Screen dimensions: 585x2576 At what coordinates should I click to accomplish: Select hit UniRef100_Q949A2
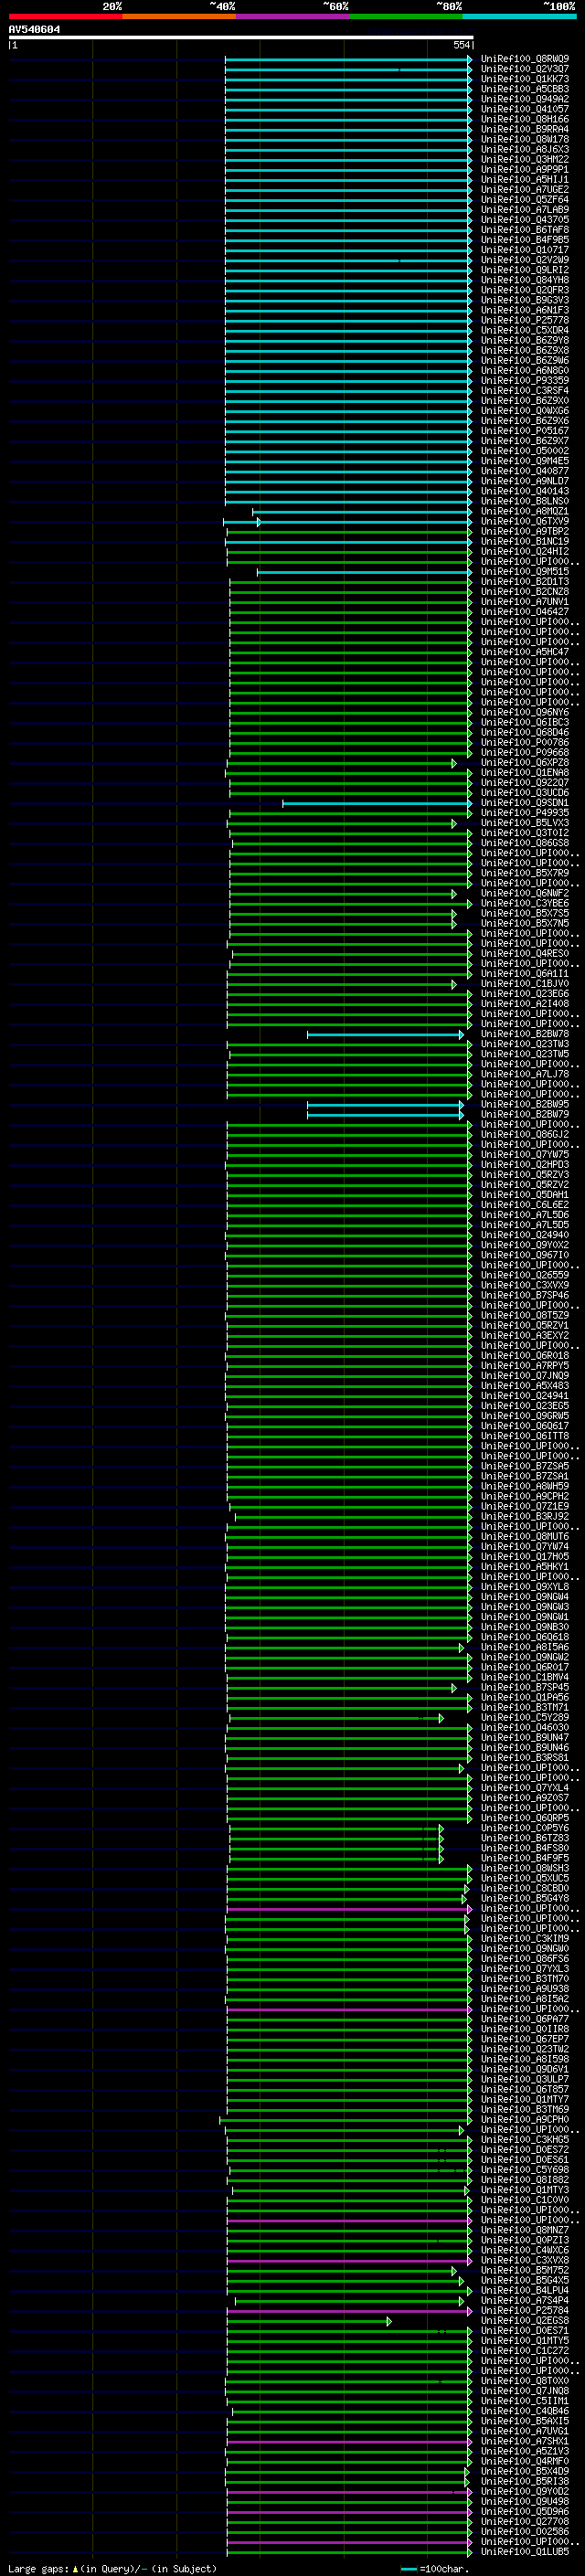[525, 99]
